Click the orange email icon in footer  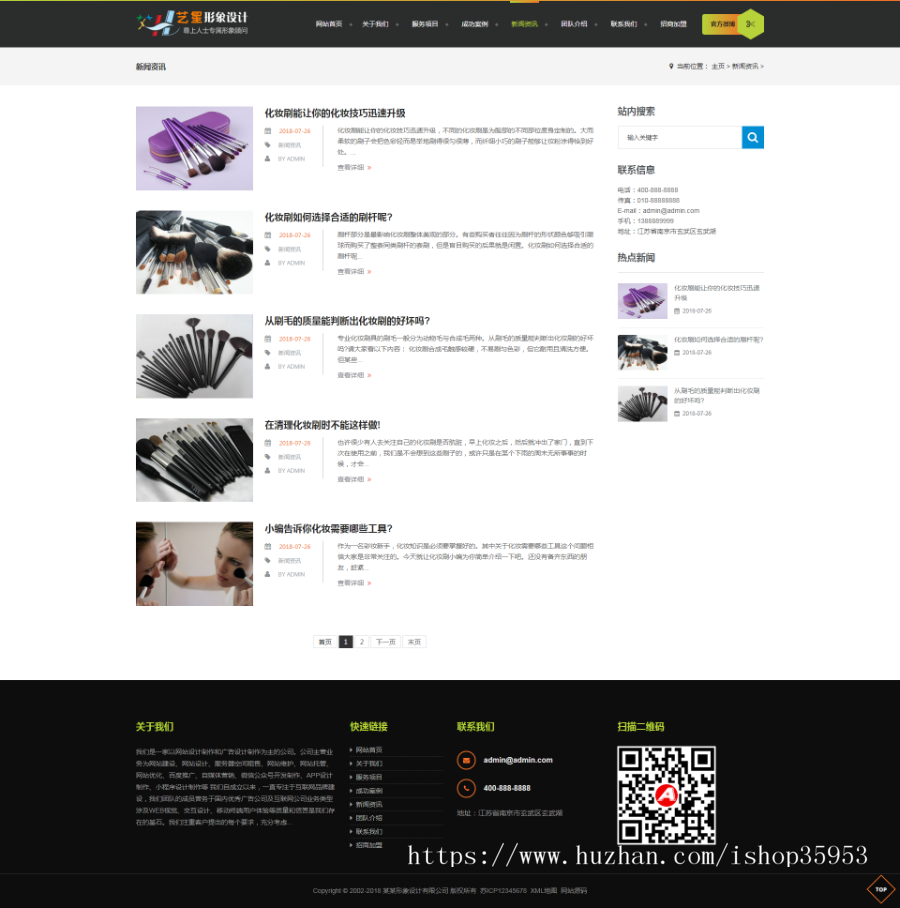click(x=466, y=760)
